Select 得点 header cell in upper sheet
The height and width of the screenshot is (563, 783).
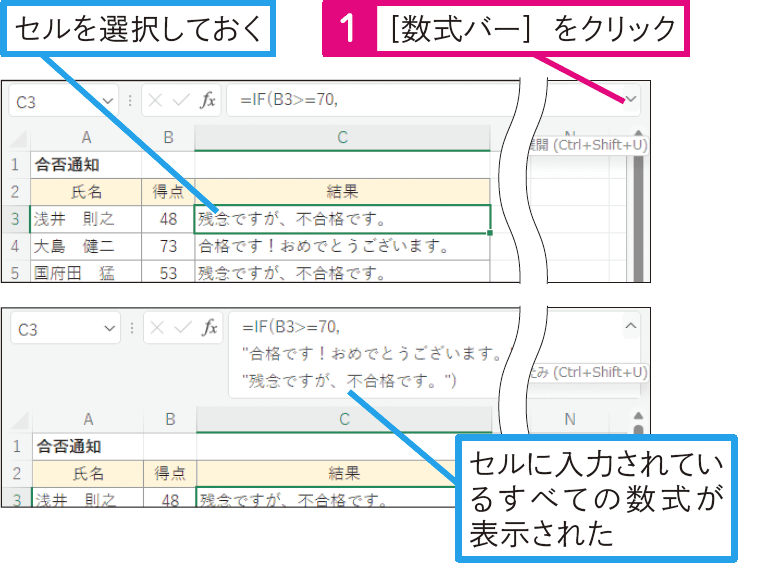click(x=168, y=191)
